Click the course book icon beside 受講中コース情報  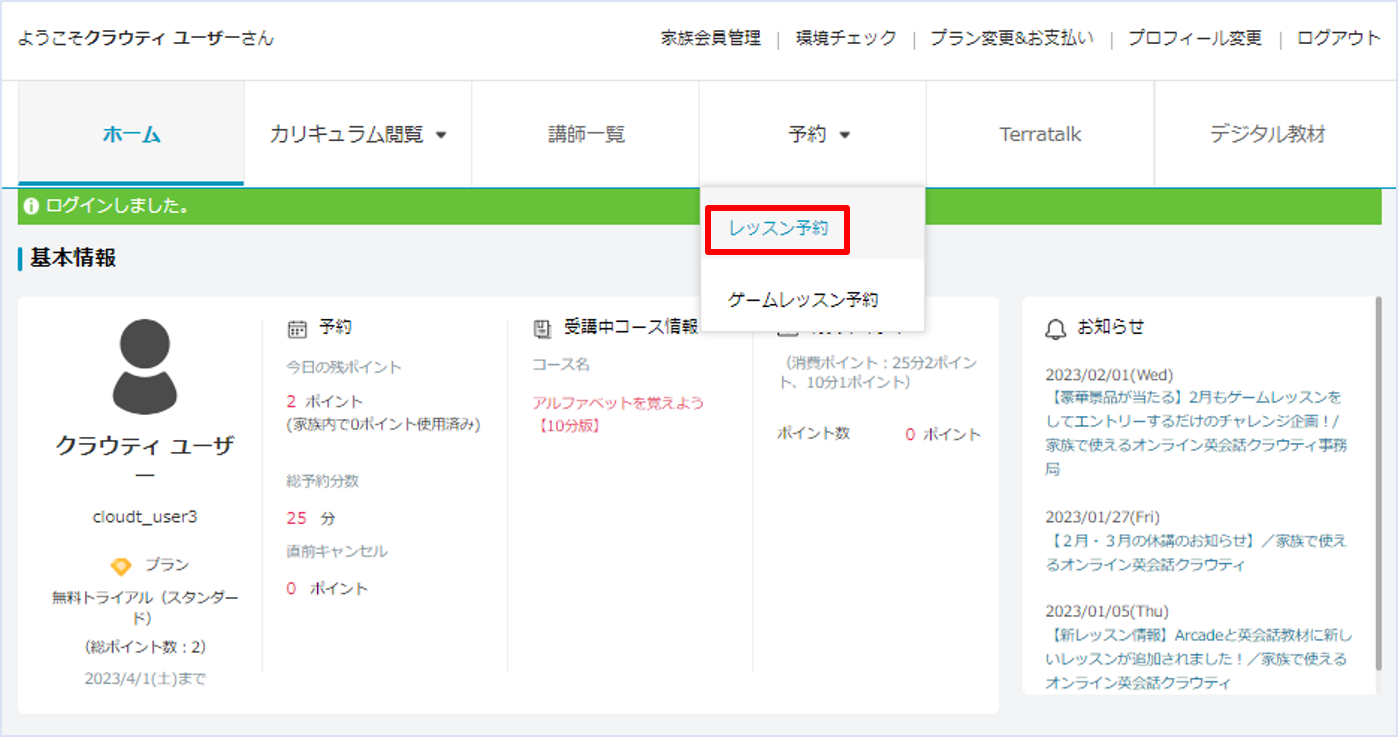click(543, 328)
